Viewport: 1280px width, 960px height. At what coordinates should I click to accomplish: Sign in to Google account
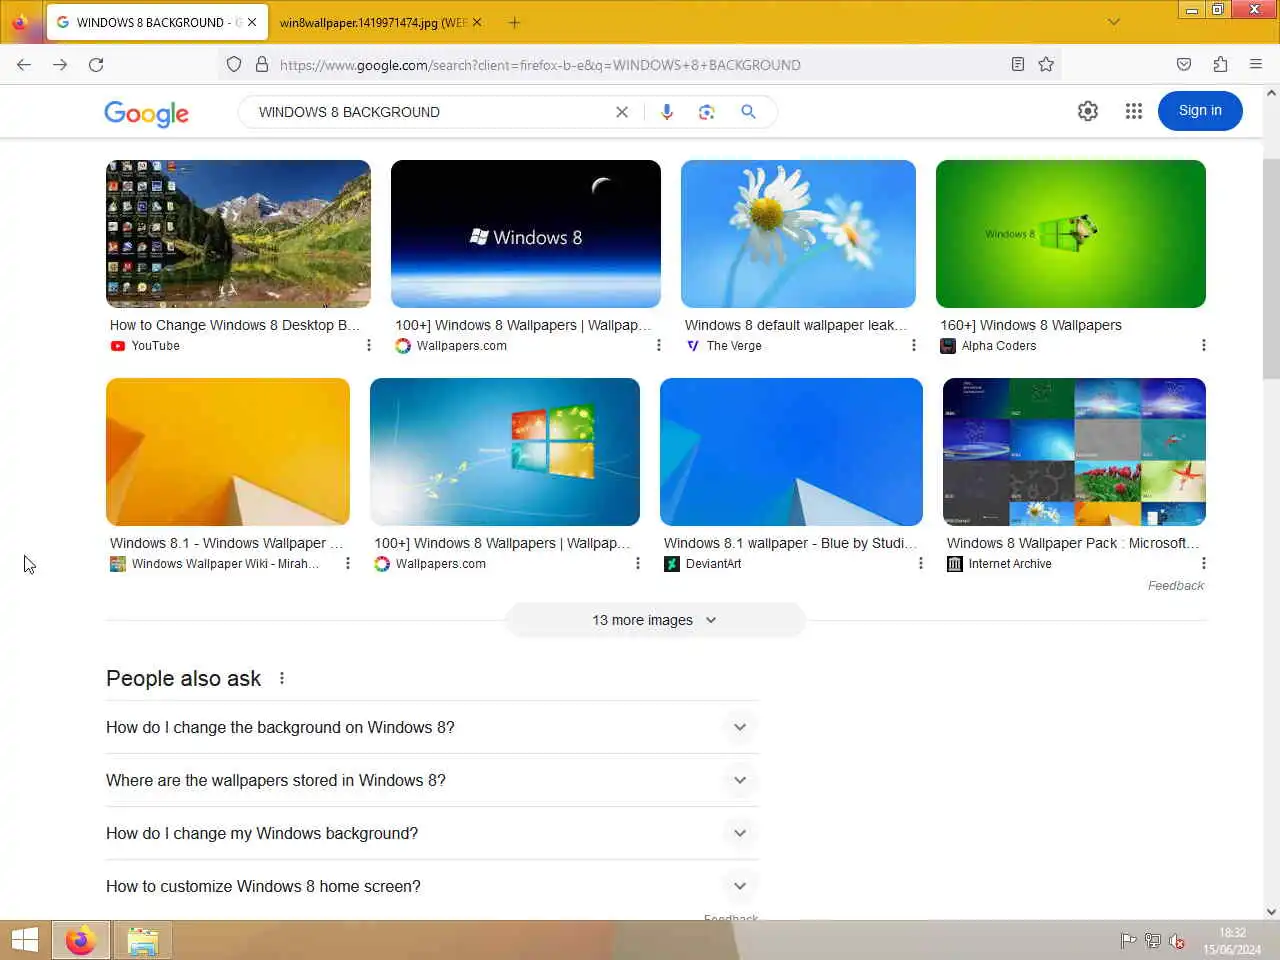pyautogui.click(x=1200, y=111)
